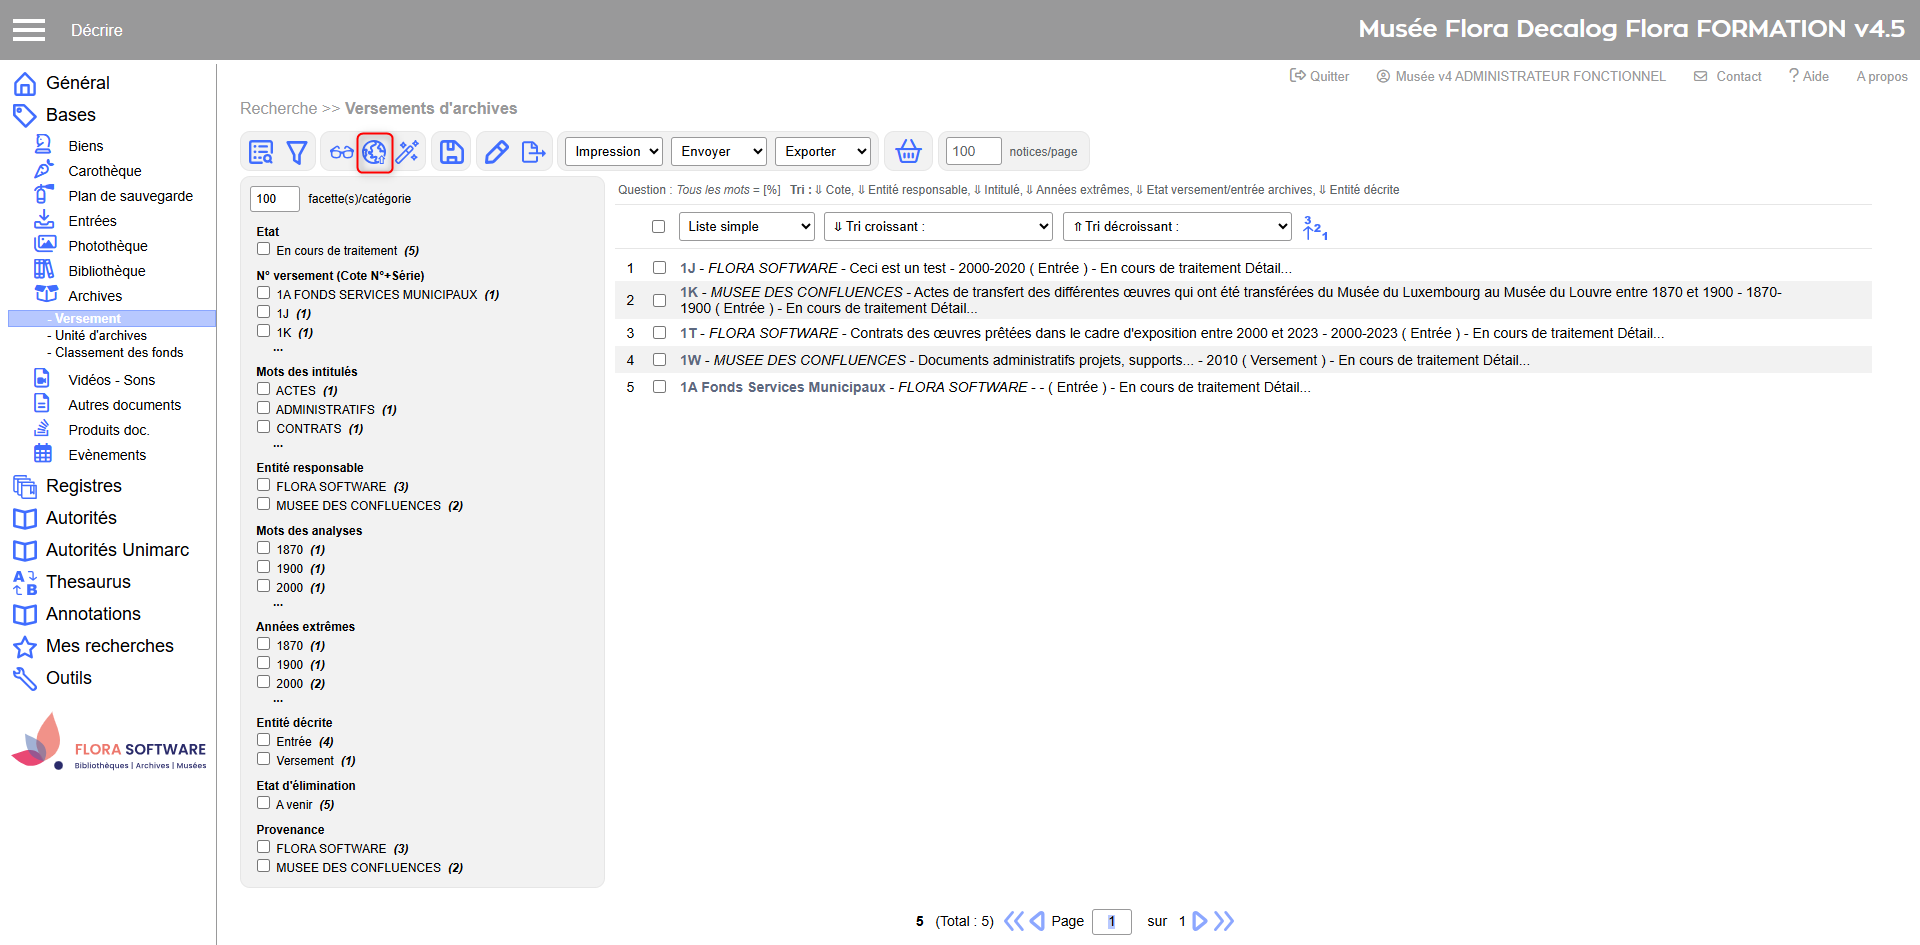1920x945 pixels.
Task: Open the 'Liste simple' display dropdown
Action: click(x=746, y=227)
